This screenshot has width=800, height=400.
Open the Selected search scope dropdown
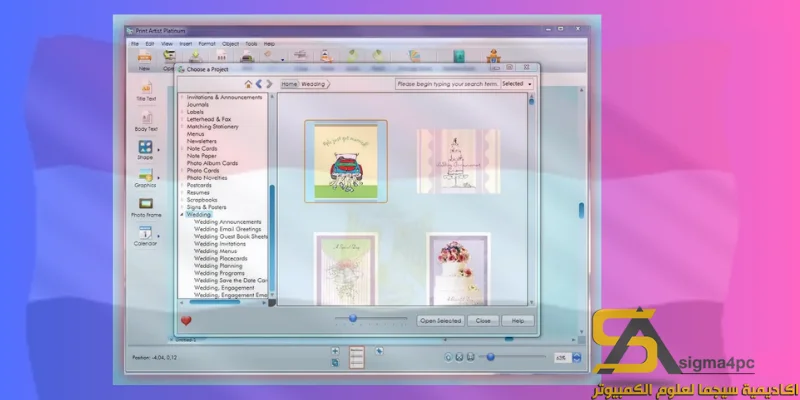[x=517, y=84]
